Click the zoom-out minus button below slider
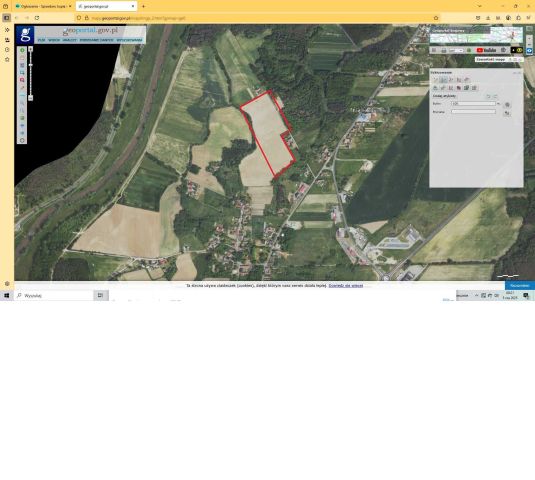This screenshot has width=535, height=480. click(30, 98)
